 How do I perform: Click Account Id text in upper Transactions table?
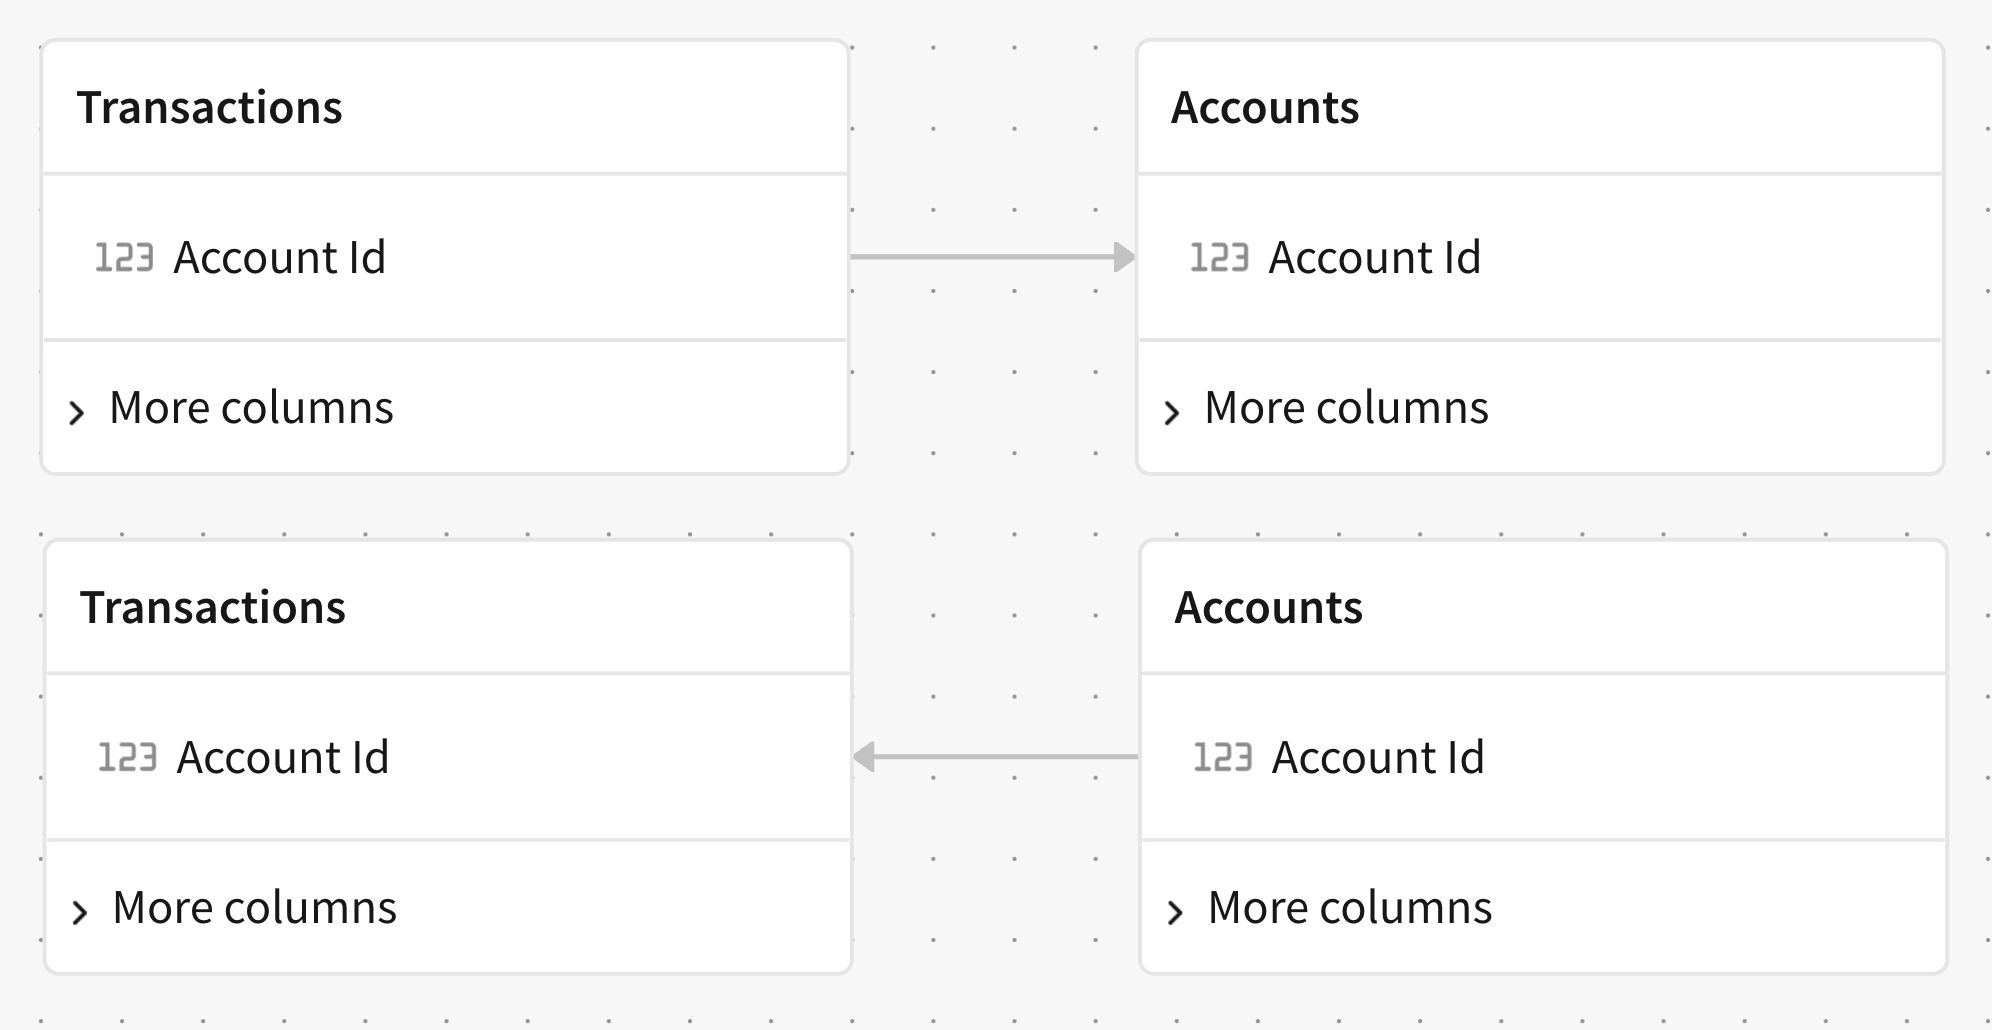click(279, 258)
